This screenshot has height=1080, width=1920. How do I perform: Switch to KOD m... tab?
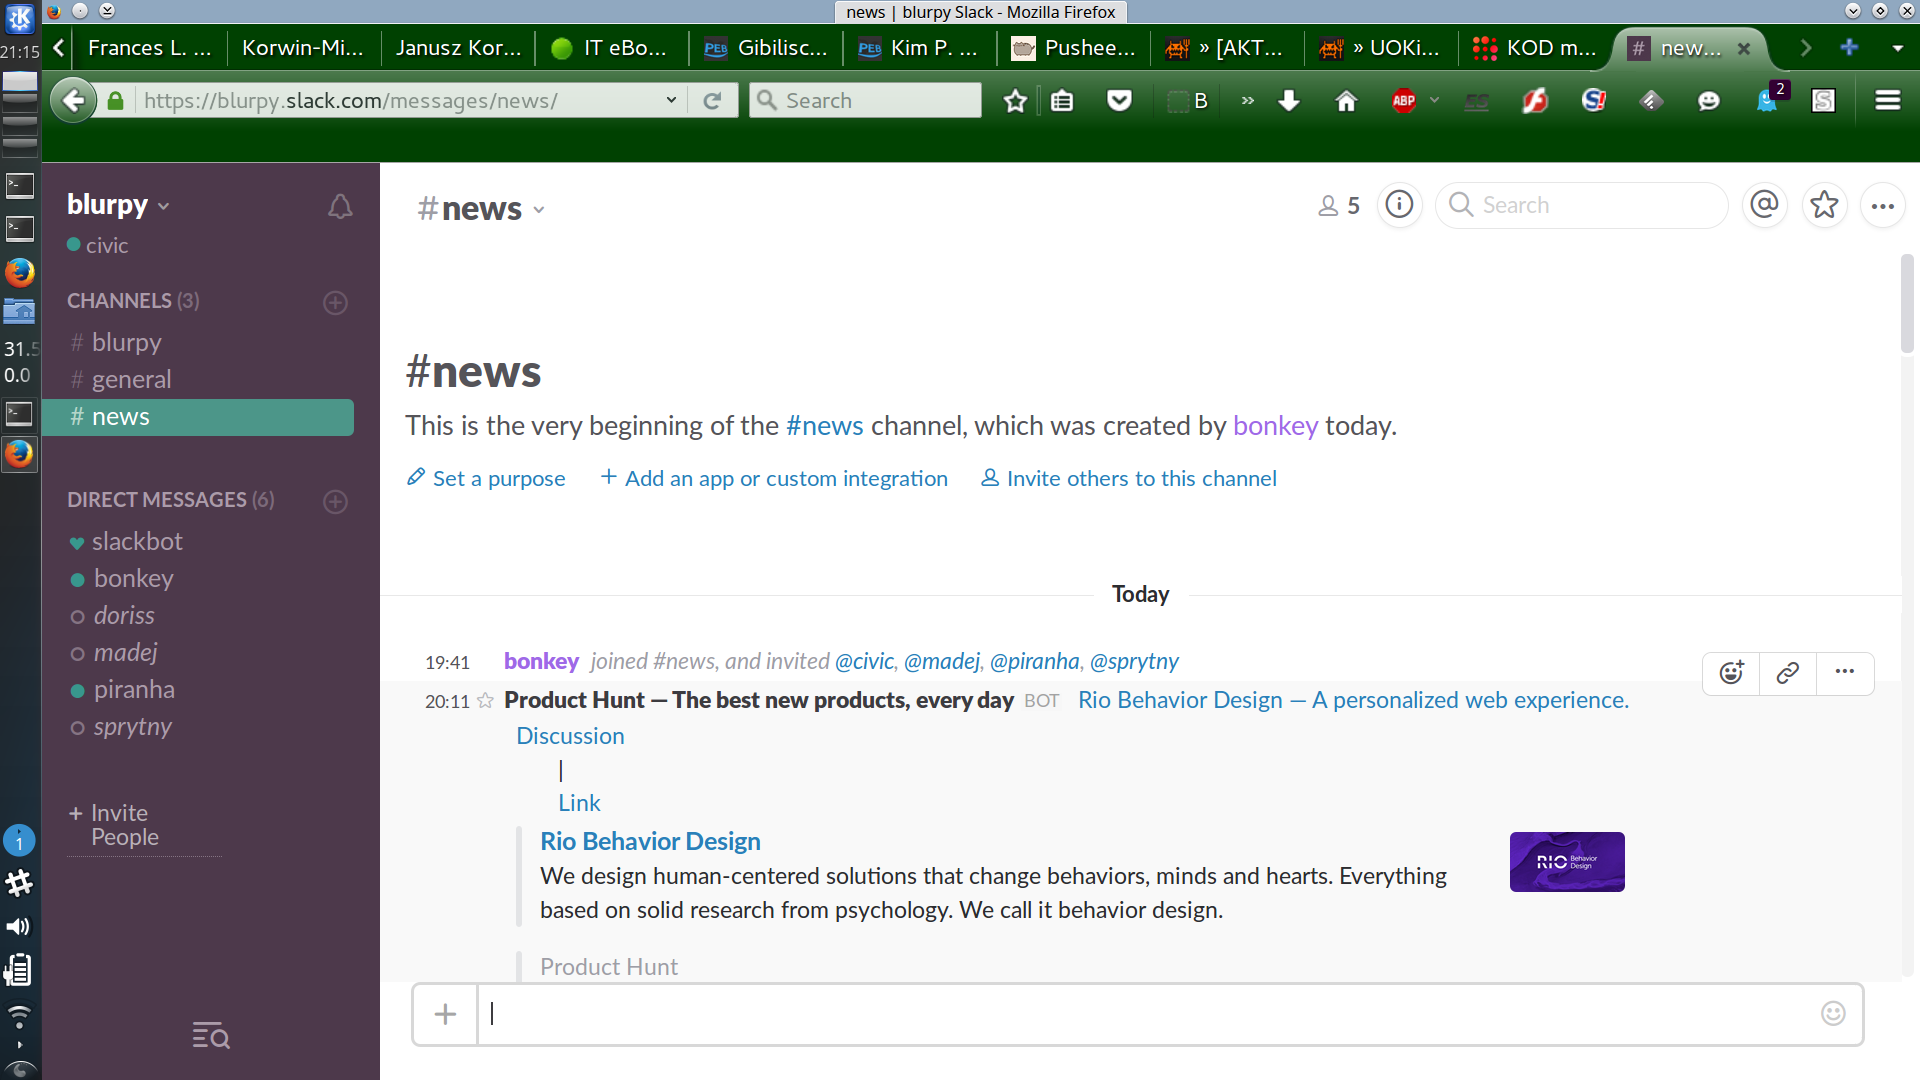coord(1535,47)
